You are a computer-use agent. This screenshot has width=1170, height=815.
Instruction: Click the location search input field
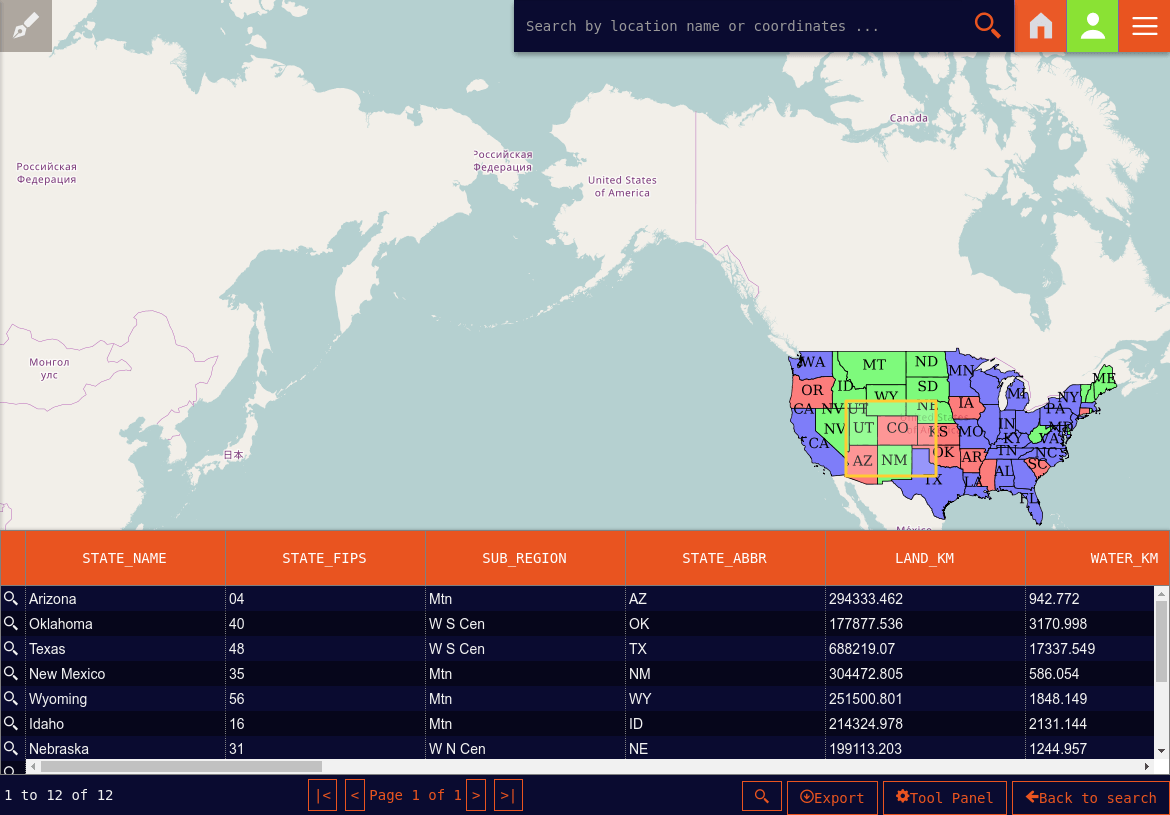pyautogui.click(x=740, y=26)
